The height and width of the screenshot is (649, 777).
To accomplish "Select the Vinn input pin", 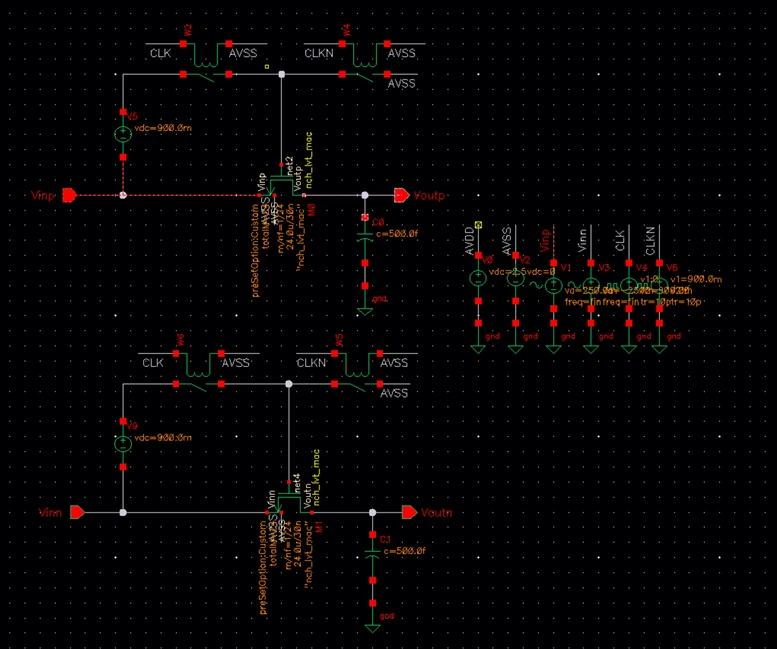I will (77, 512).
